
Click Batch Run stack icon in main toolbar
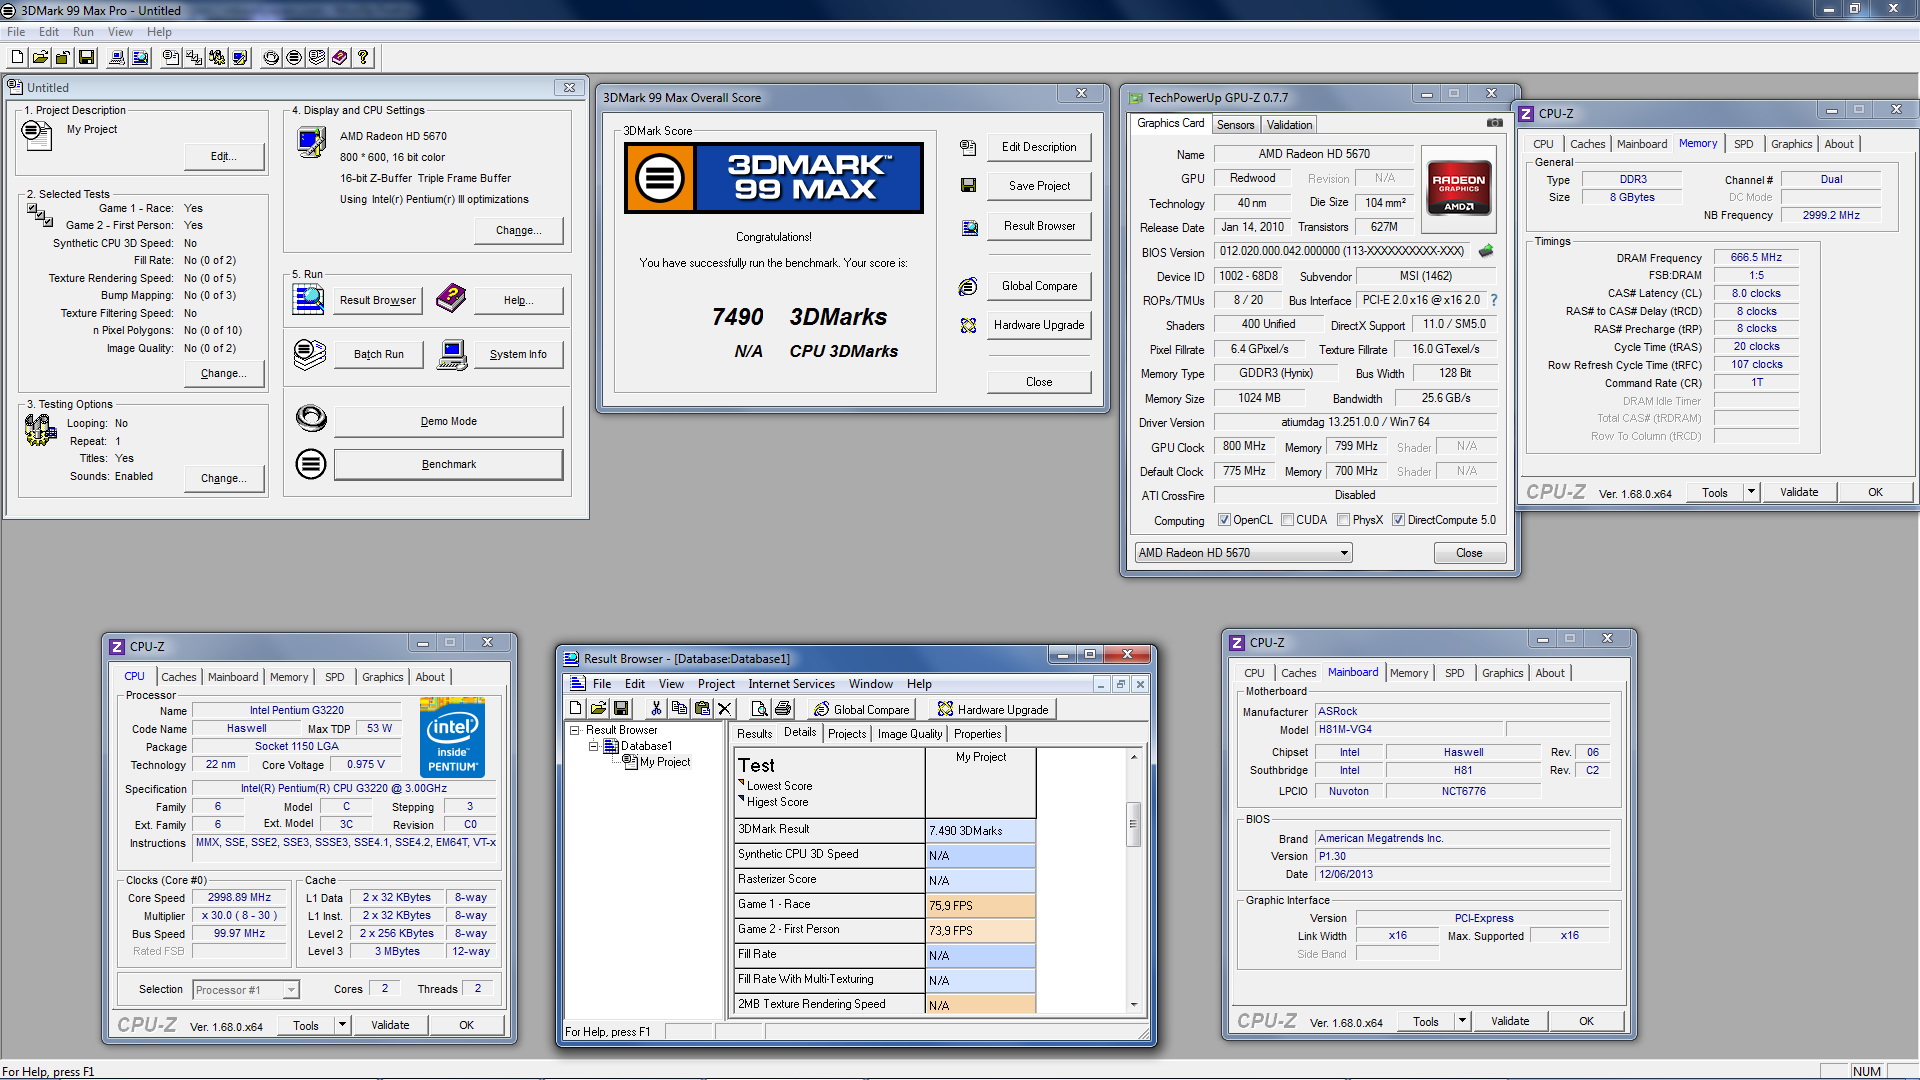coord(317,58)
